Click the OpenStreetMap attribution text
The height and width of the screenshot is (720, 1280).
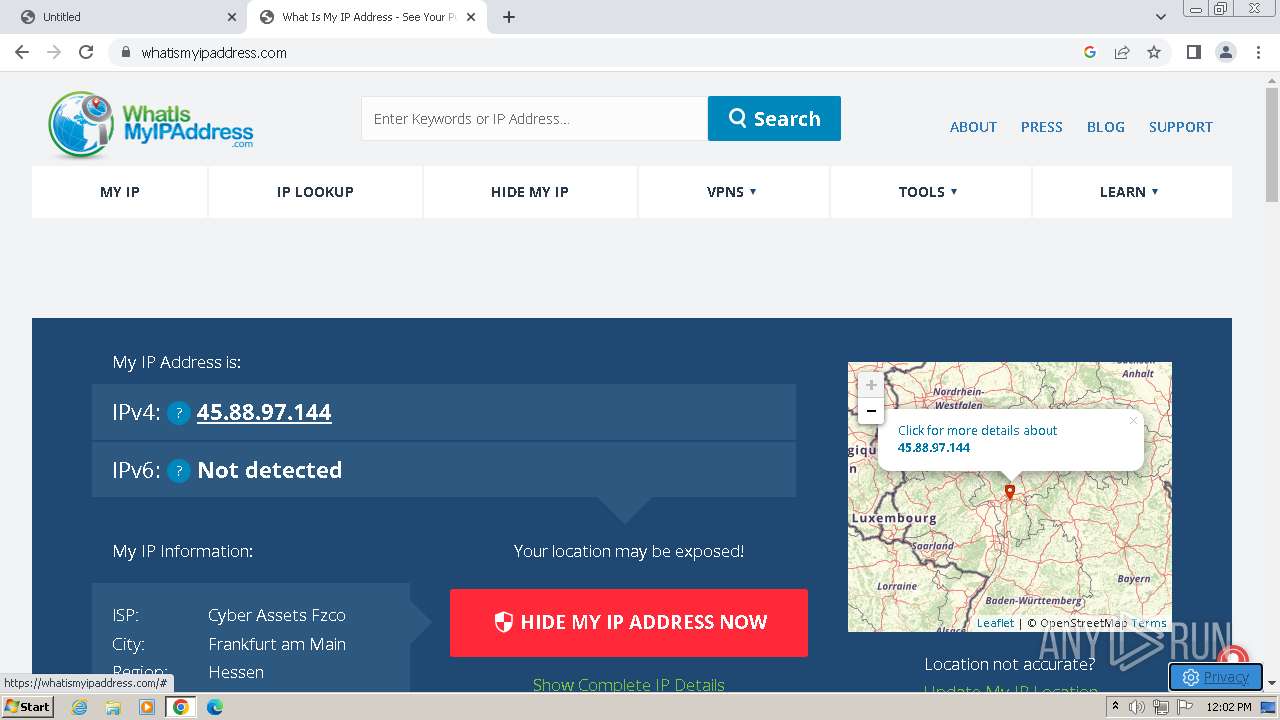pyautogui.click(x=1083, y=623)
